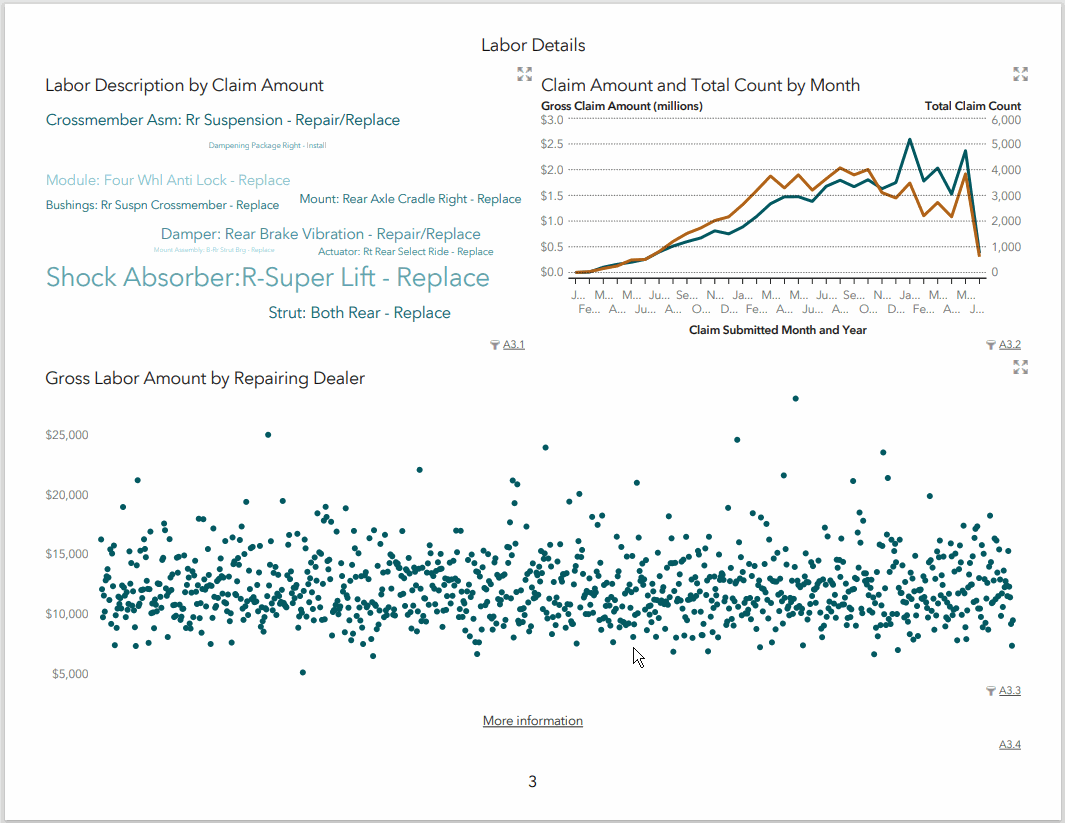
Task: Click the filter icon beside A3.1
Action: tap(494, 345)
